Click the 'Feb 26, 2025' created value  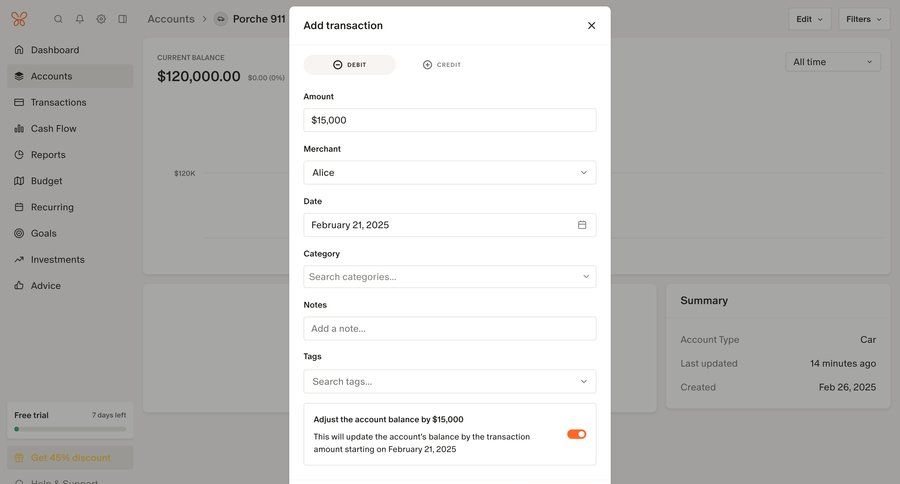(847, 388)
